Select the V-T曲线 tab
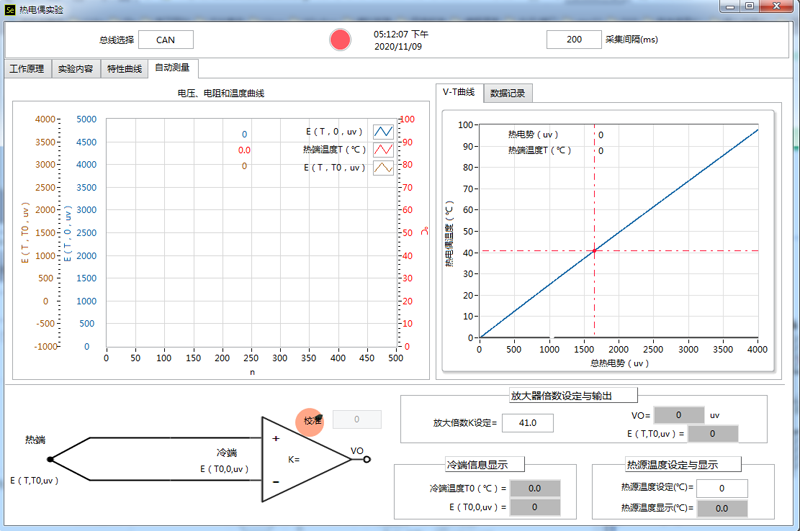 [x=460, y=92]
